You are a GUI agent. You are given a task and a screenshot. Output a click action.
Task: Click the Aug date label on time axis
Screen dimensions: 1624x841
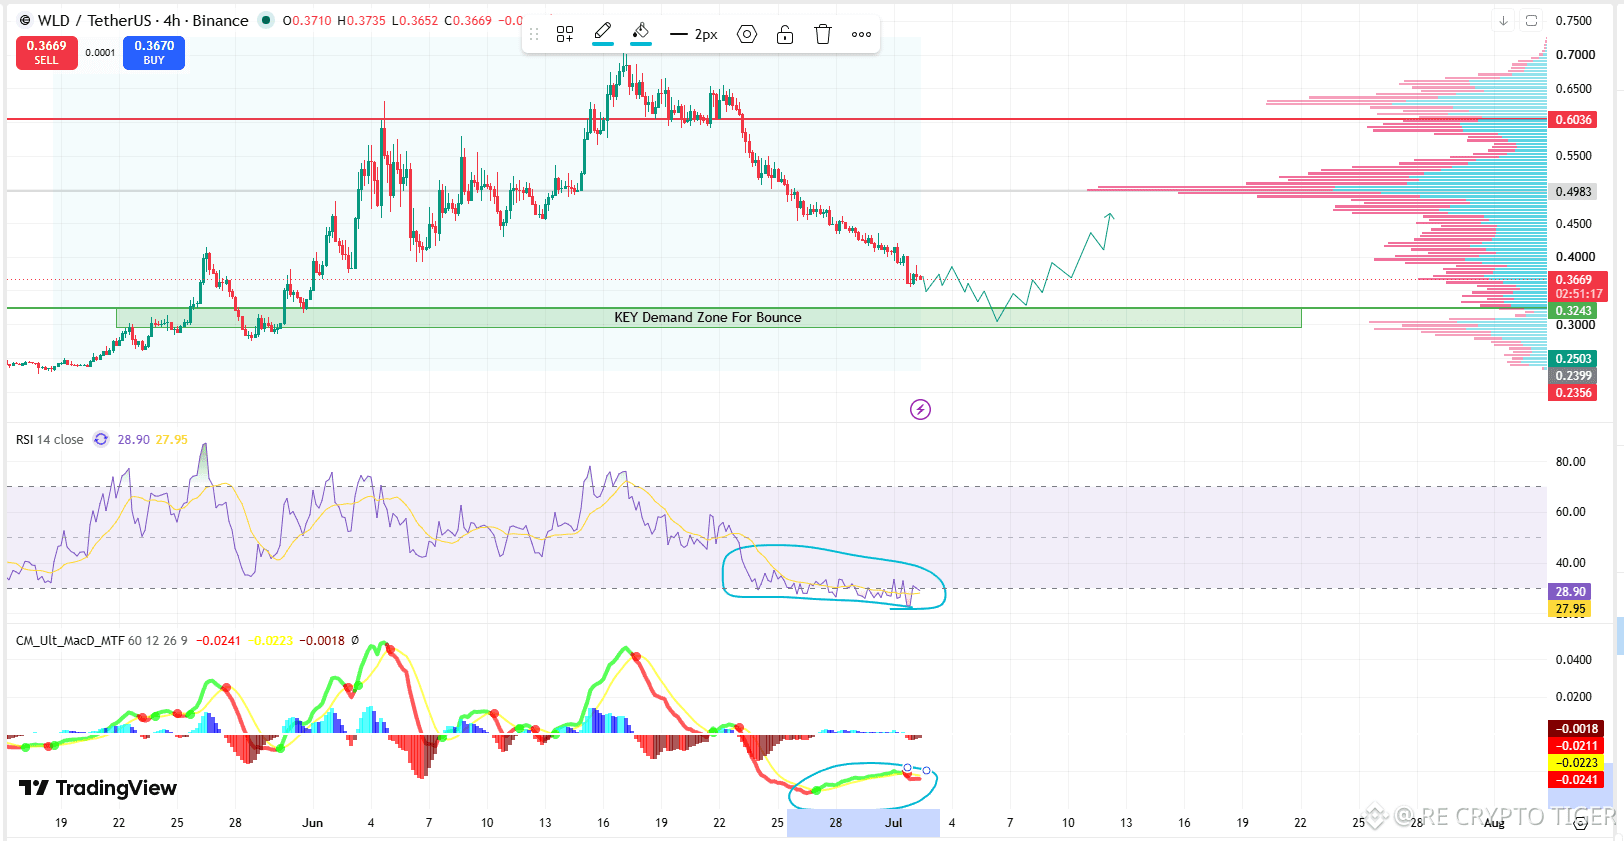click(x=1494, y=823)
